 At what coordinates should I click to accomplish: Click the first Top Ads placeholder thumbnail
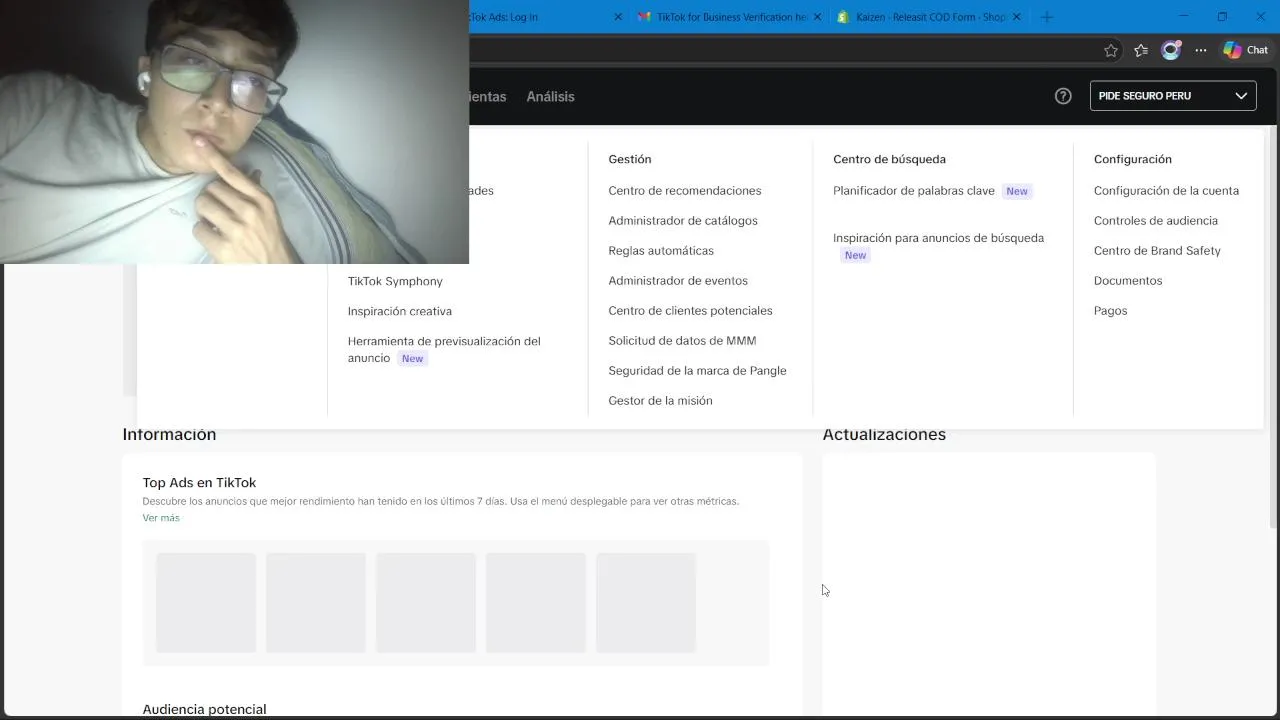(x=206, y=603)
